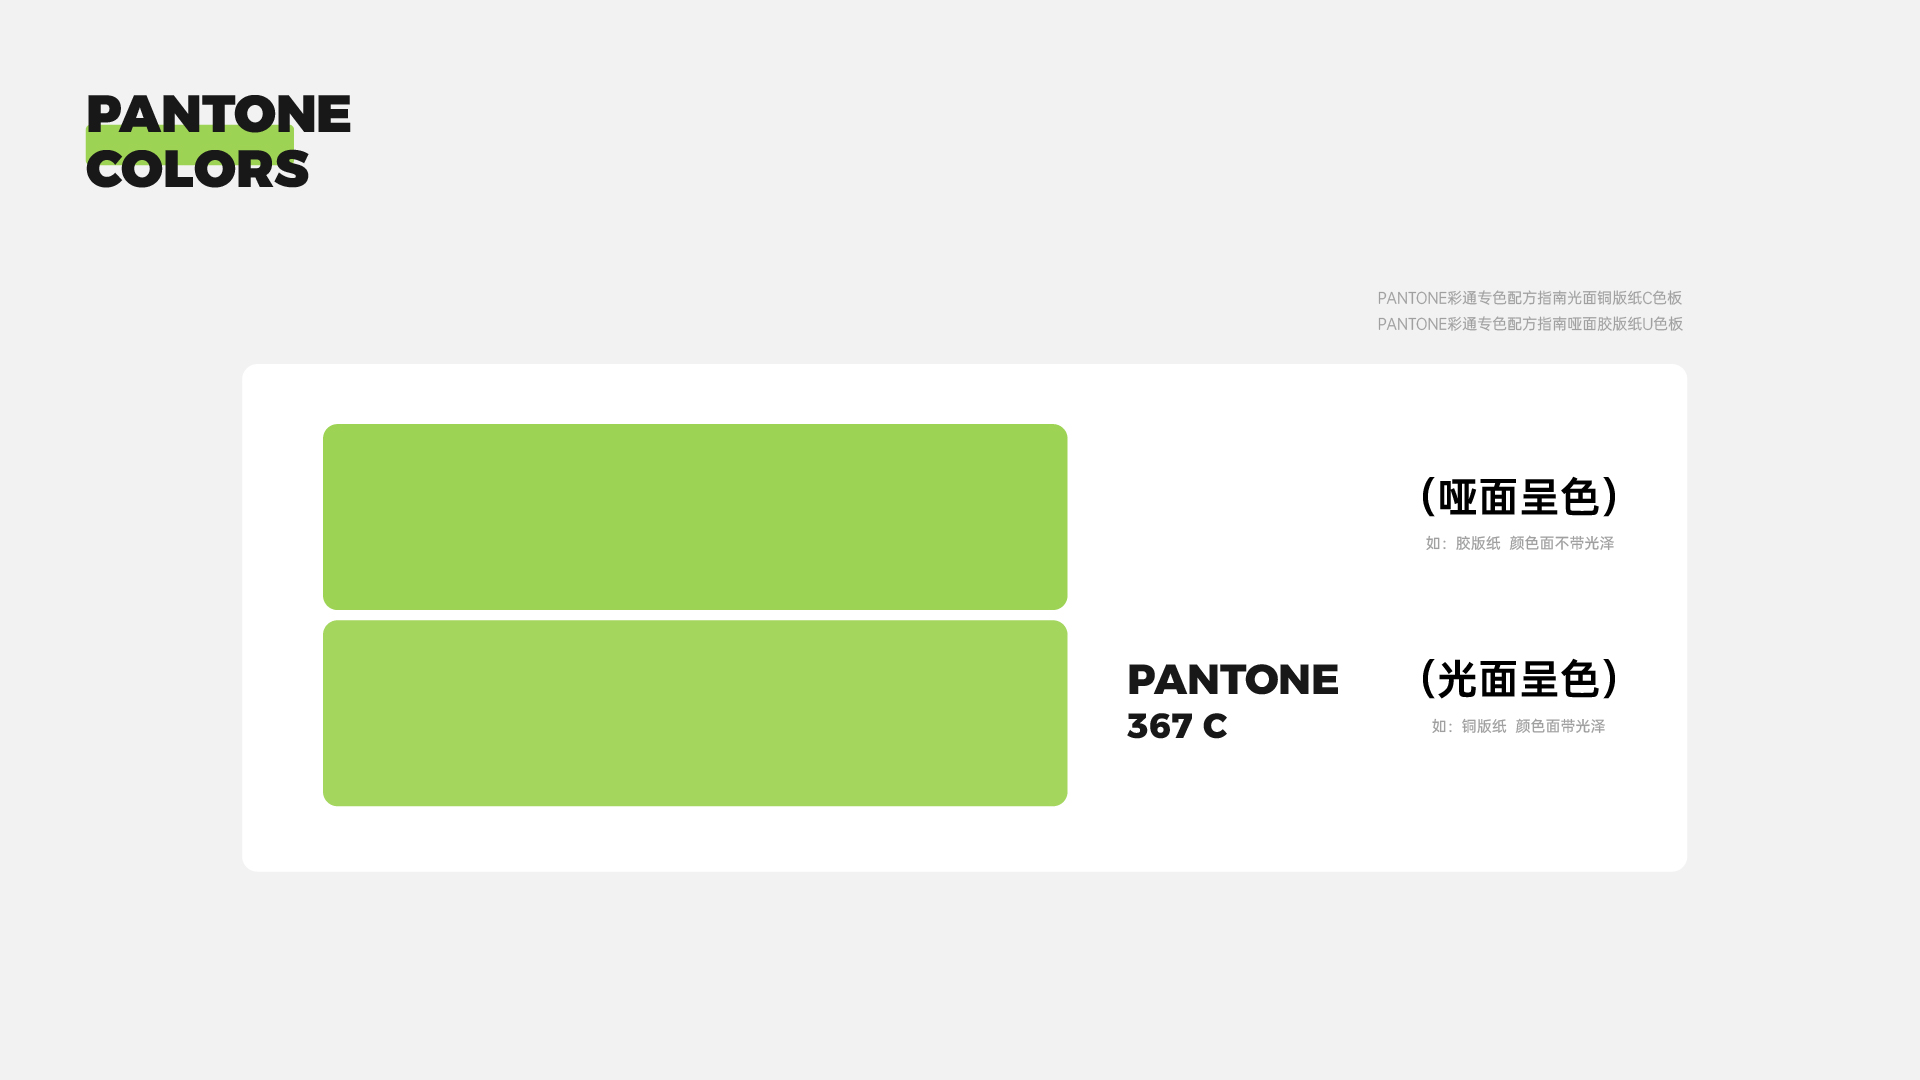Click the 如： prefix before 胶版纸
Viewport: 1920px width, 1080px height.
pos(1436,543)
